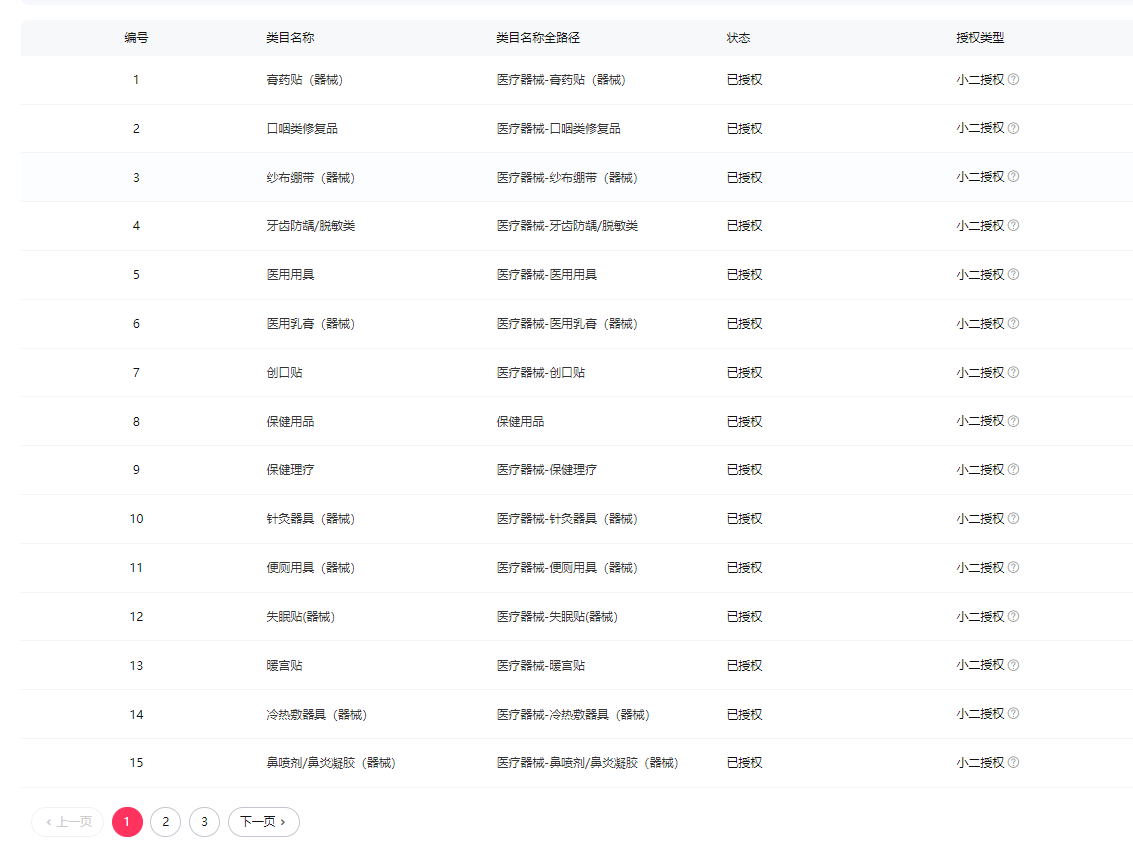1133x842 pixels.
Task: Click help icon in 保健理疗 row
Action: pyautogui.click(x=1013, y=469)
